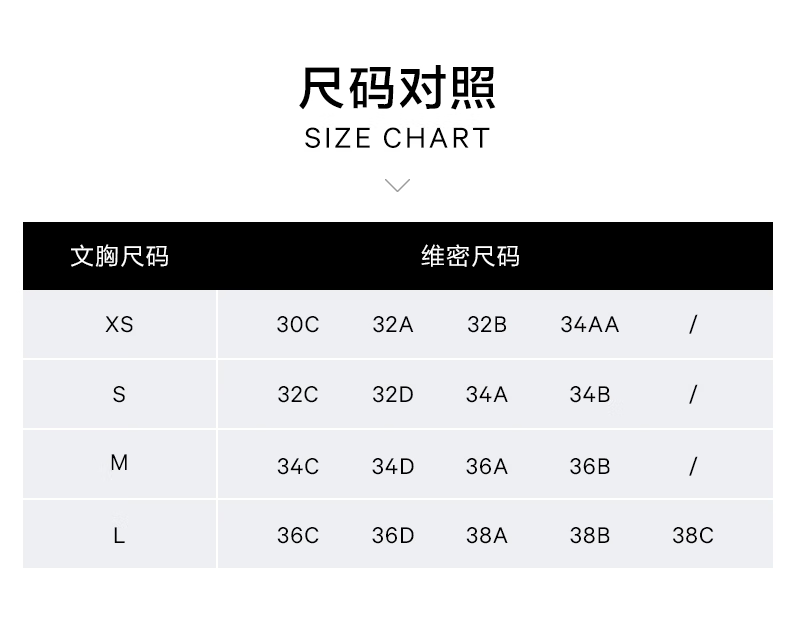This screenshot has height=620, width=790.
Task: Select the 34AA size cell
Action: [590, 324]
